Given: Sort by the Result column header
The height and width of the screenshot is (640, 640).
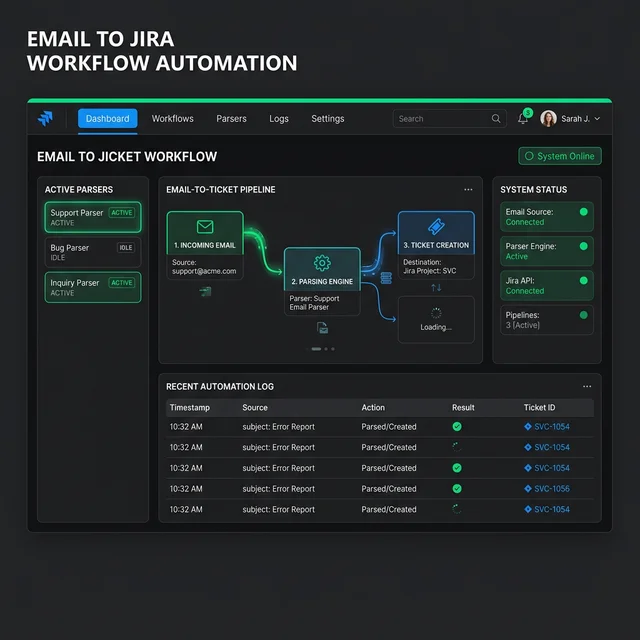Looking at the screenshot, I should [x=463, y=407].
